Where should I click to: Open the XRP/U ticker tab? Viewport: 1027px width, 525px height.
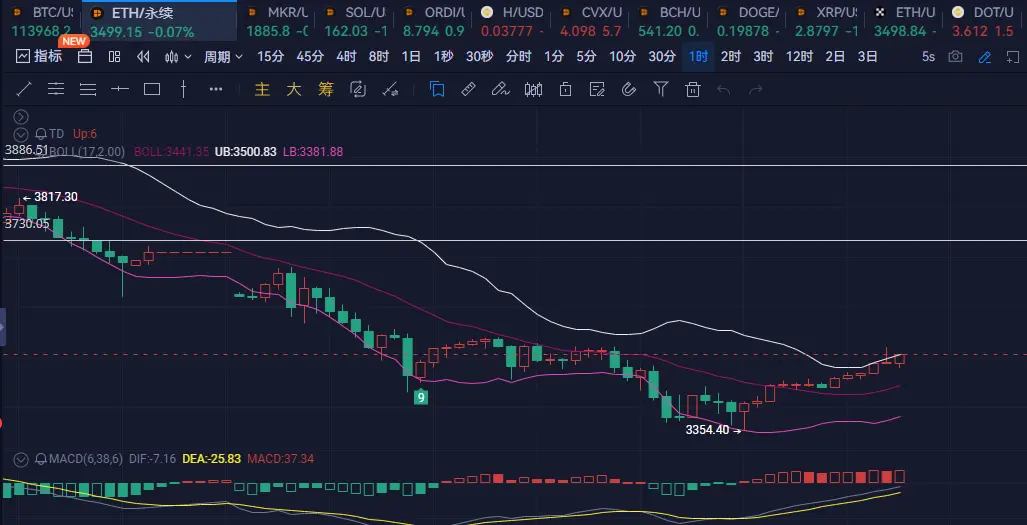tap(827, 21)
